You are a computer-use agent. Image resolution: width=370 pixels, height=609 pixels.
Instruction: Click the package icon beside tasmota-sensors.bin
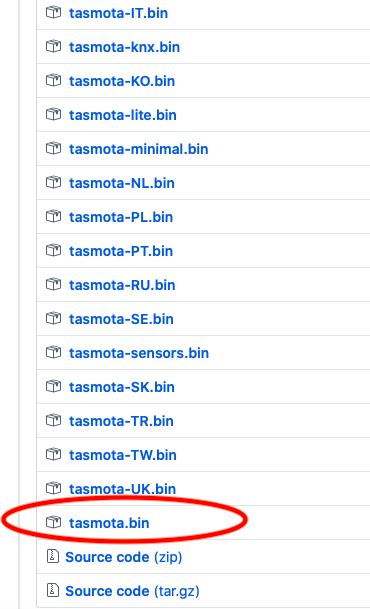tap(53, 353)
